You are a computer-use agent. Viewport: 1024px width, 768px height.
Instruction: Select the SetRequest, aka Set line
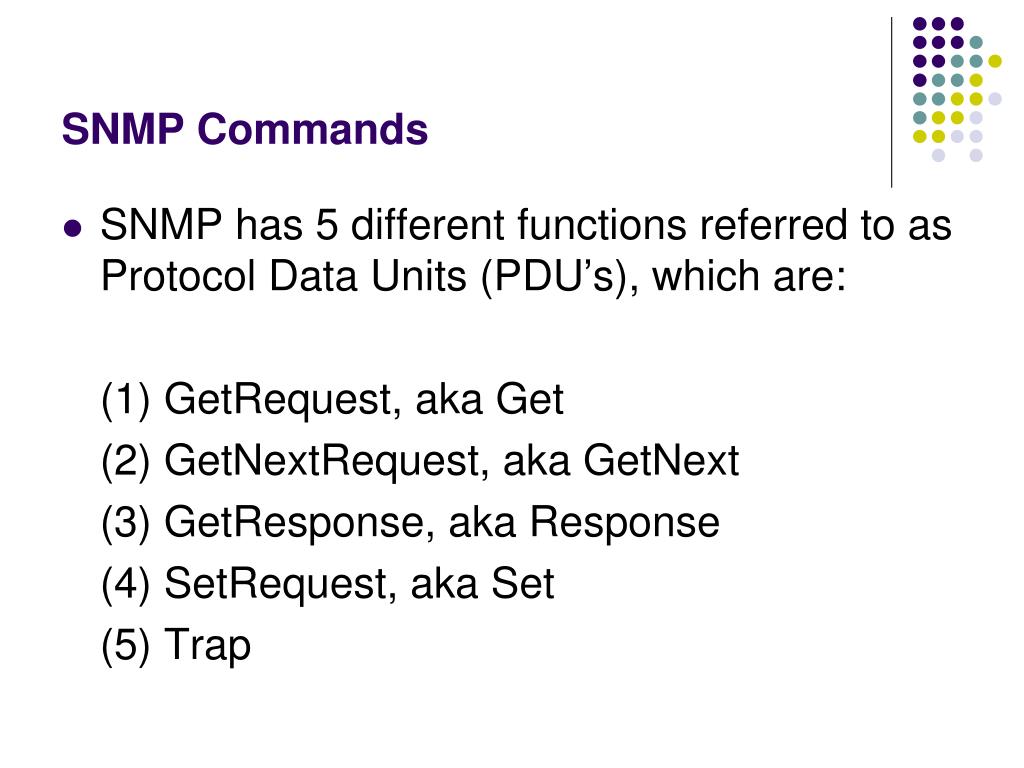pos(327,584)
